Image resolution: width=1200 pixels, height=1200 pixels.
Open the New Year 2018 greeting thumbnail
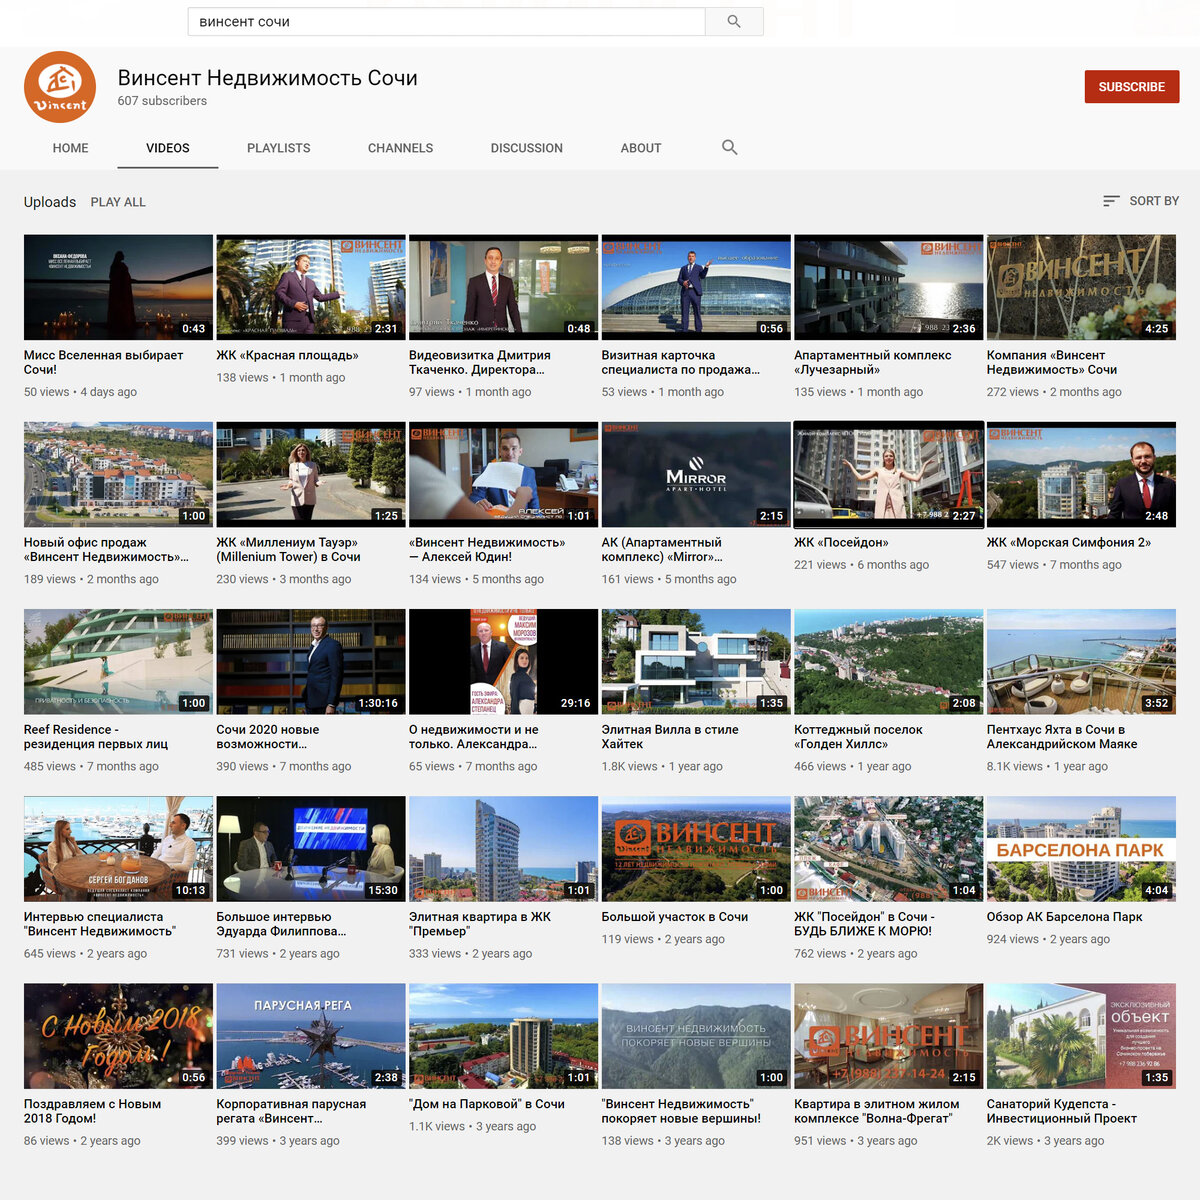coord(118,1036)
